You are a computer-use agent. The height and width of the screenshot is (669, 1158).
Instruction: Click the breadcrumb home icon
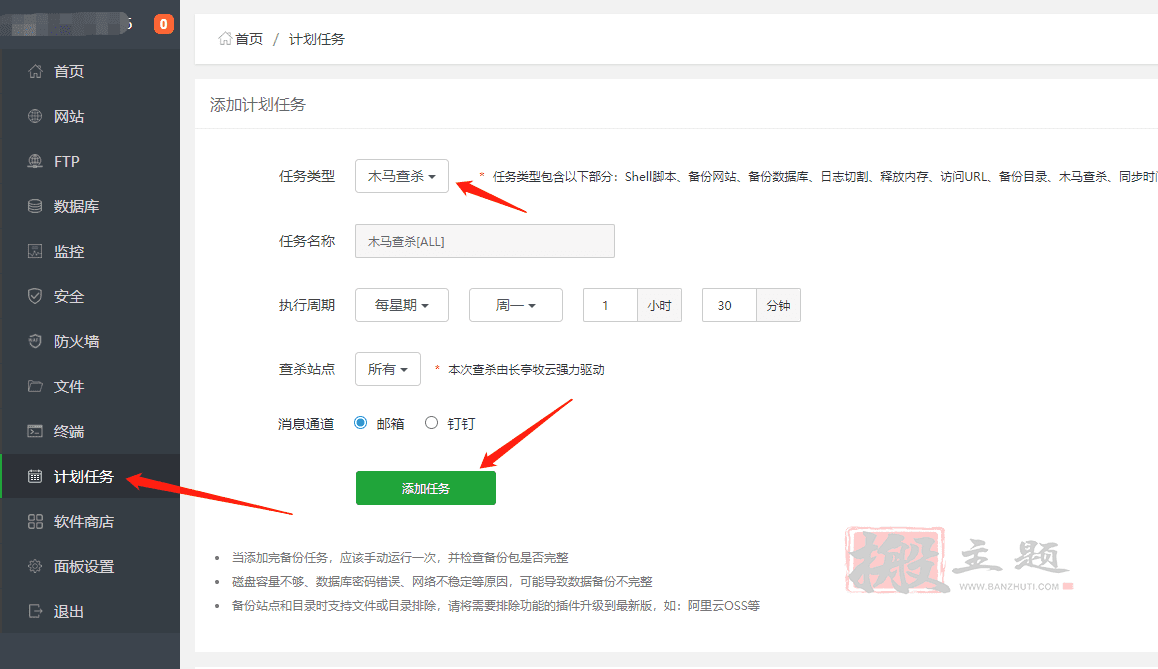225,38
